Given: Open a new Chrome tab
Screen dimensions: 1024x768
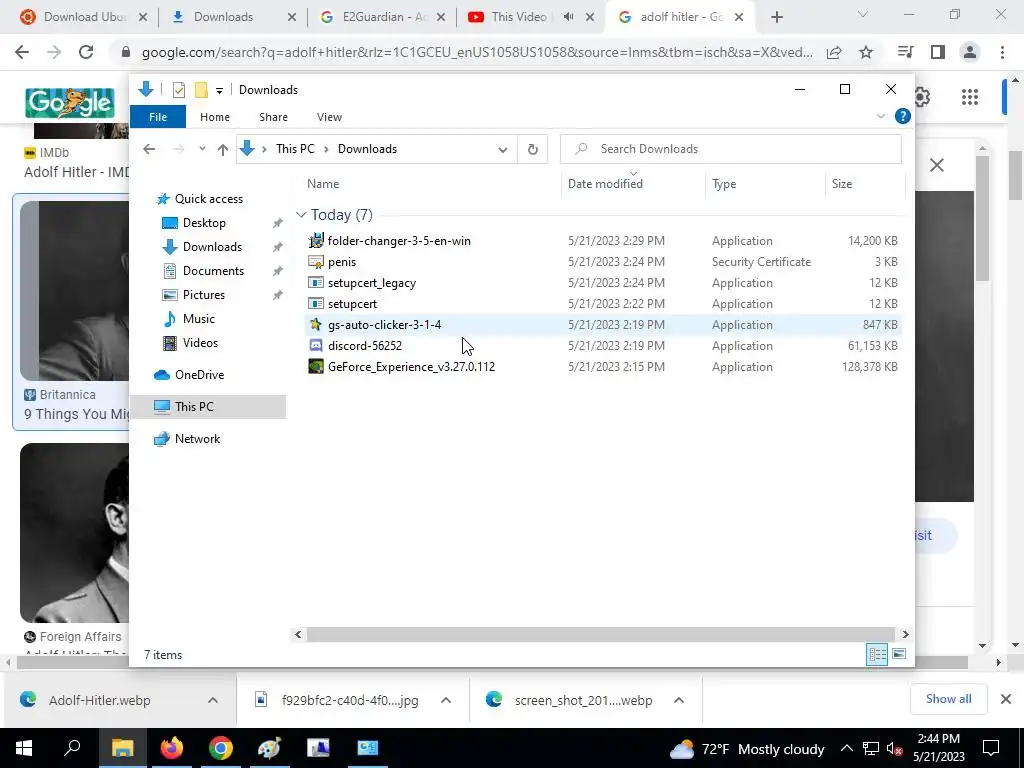Looking at the screenshot, I should tap(776, 17).
